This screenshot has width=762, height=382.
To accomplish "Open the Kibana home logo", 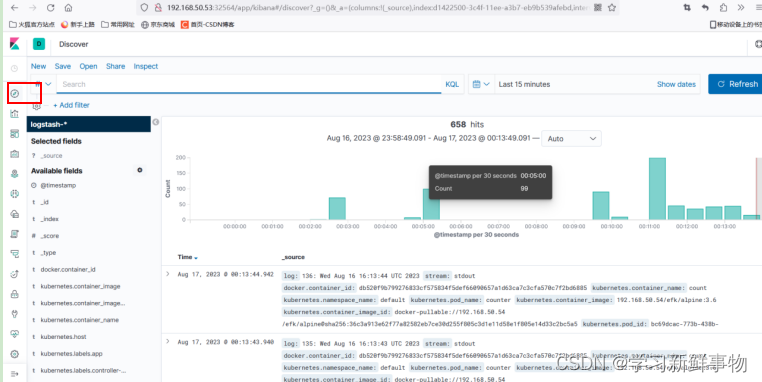I will (x=15, y=44).
